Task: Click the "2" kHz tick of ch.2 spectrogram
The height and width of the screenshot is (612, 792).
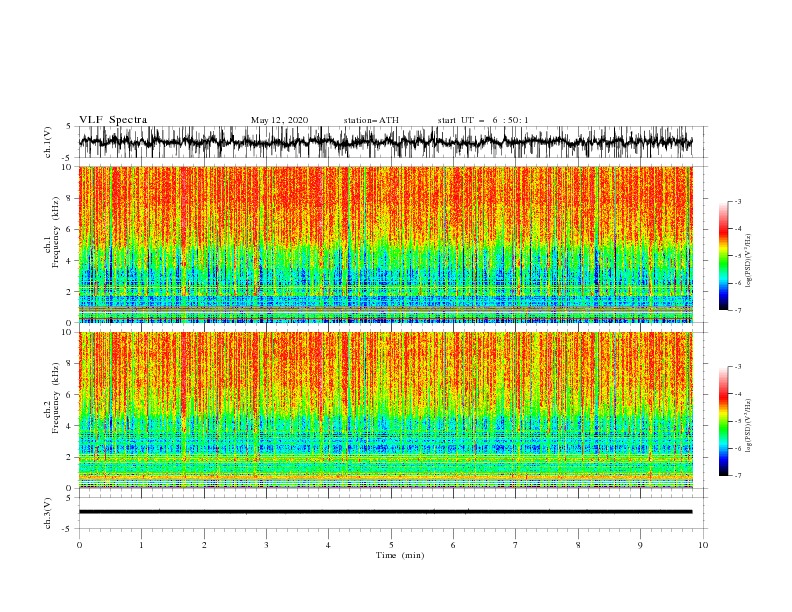Action: [70, 457]
